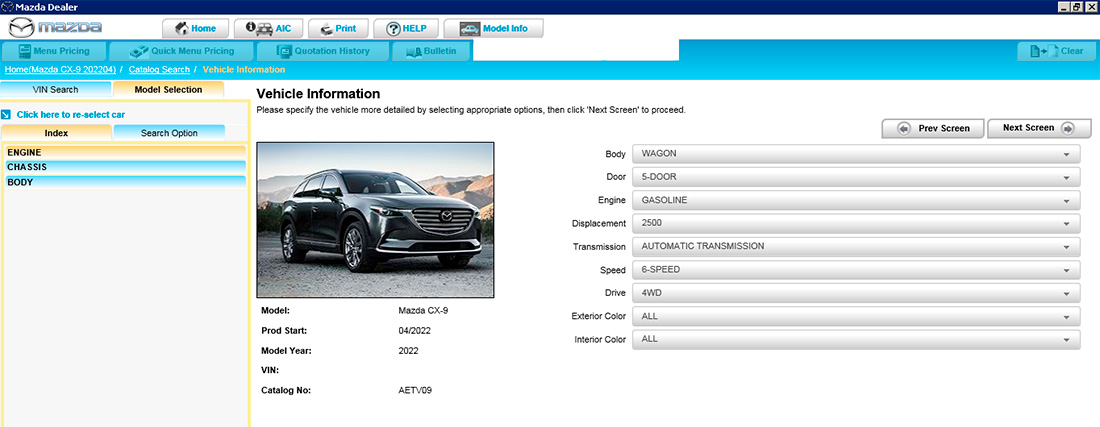Click the Model value Mazda CX-9

coord(422,311)
